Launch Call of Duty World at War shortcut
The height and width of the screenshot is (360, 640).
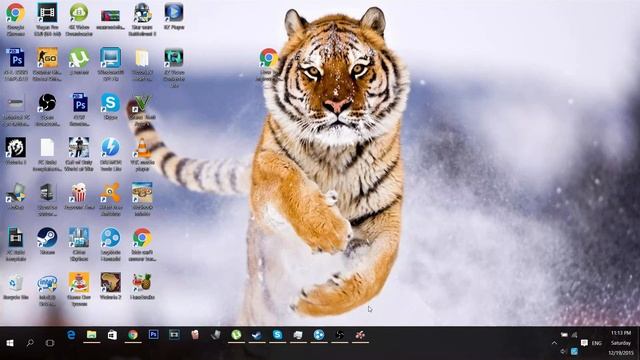(79, 154)
